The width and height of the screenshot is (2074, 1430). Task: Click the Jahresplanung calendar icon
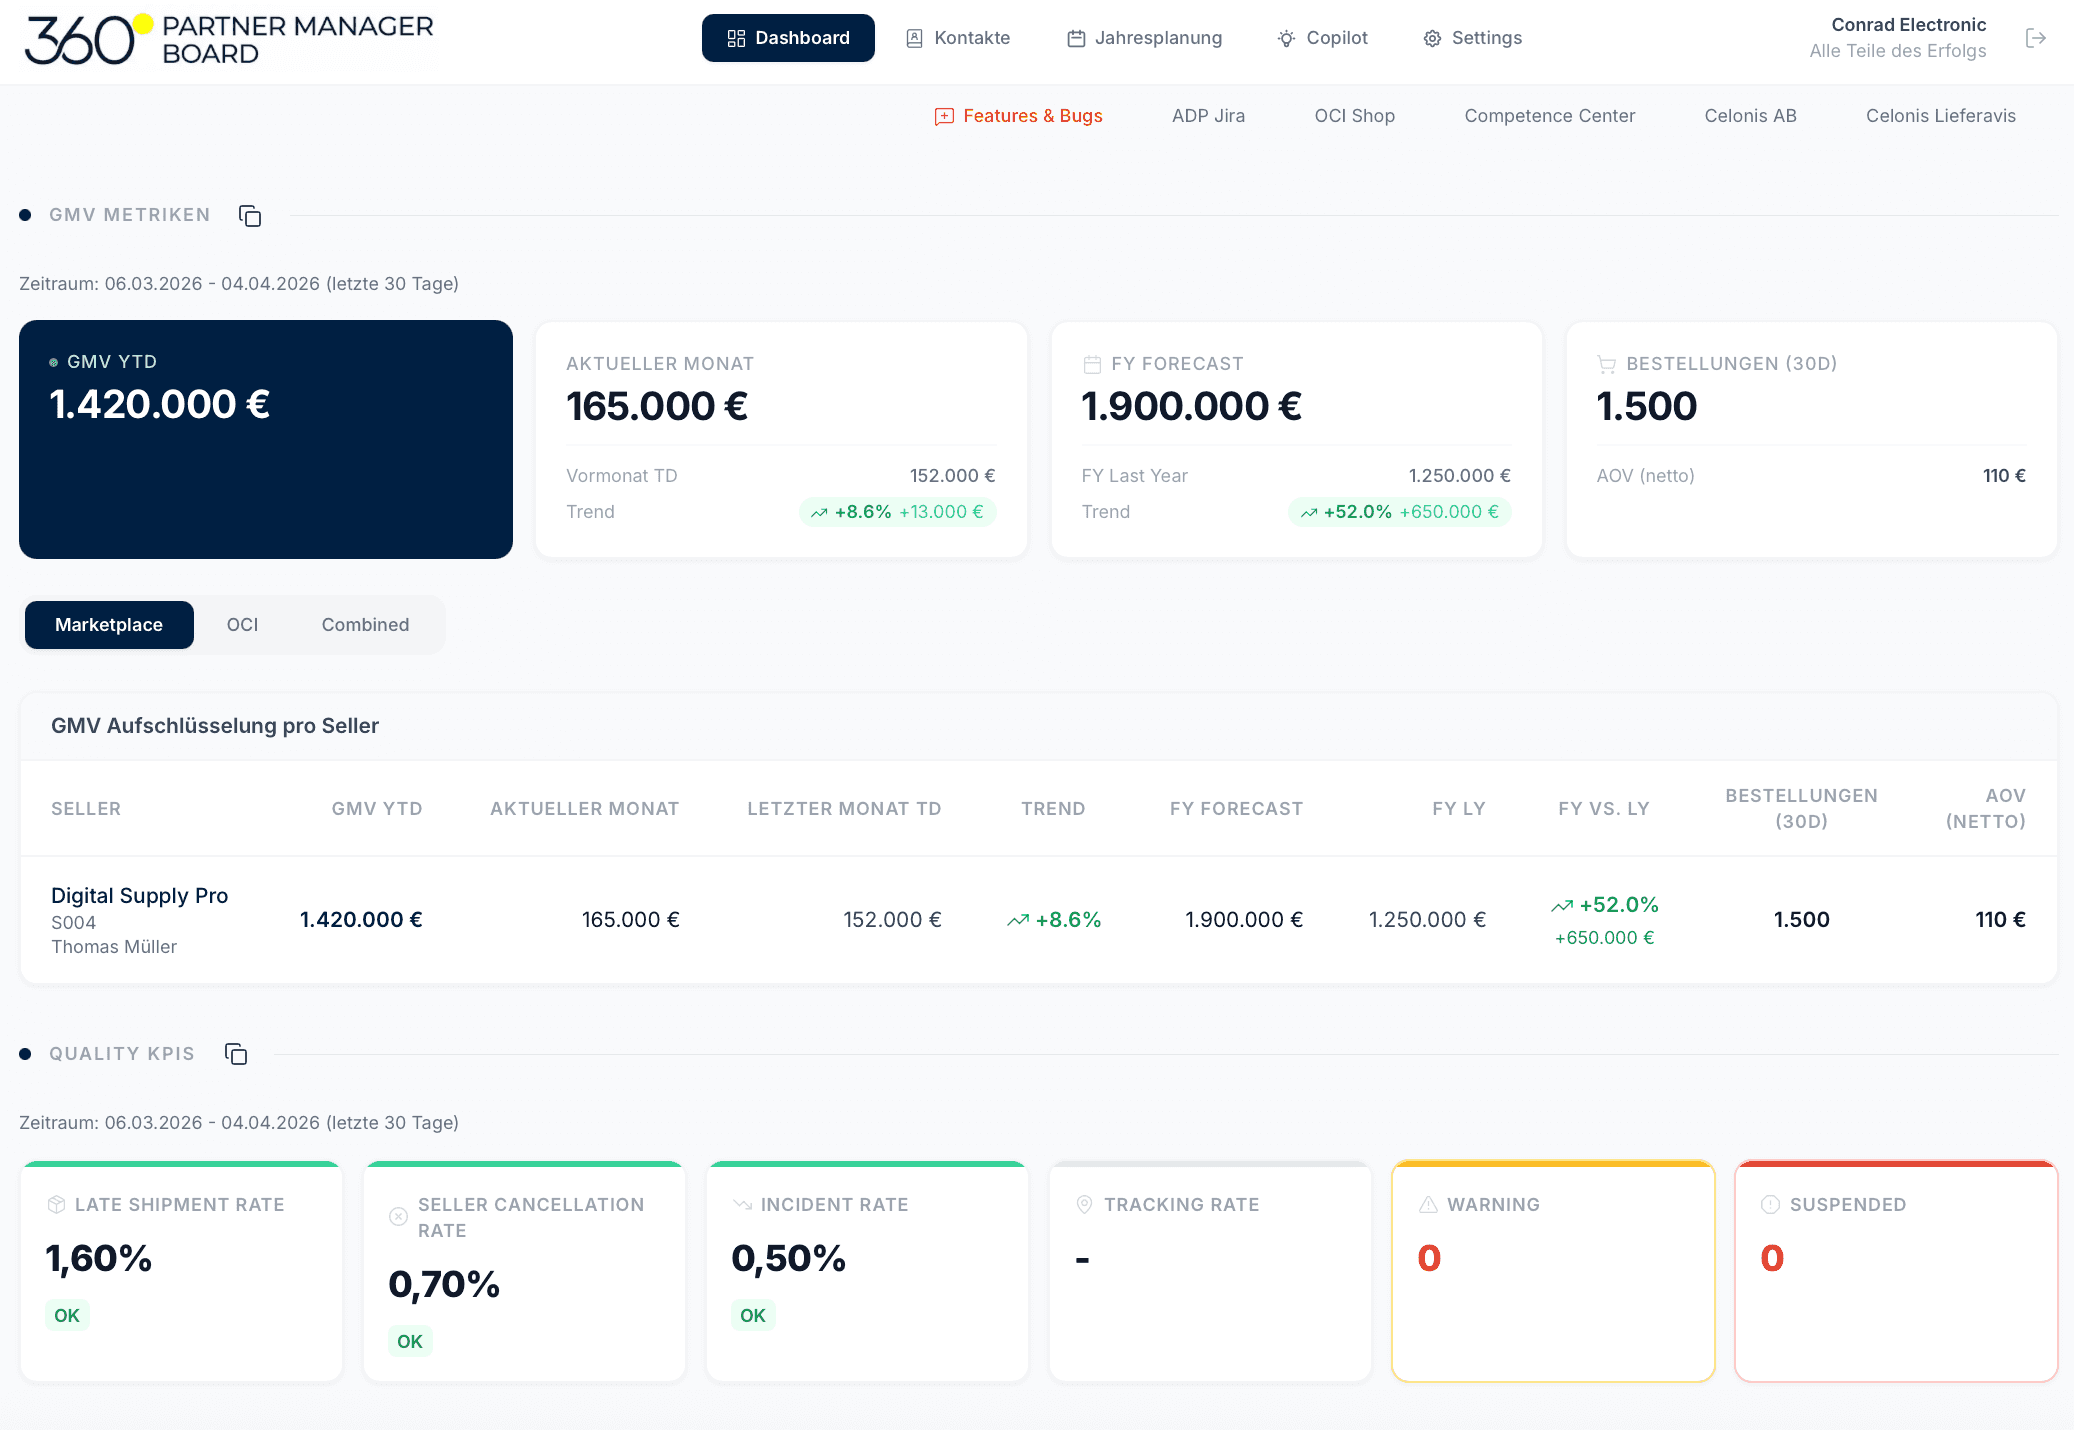click(1076, 39)
